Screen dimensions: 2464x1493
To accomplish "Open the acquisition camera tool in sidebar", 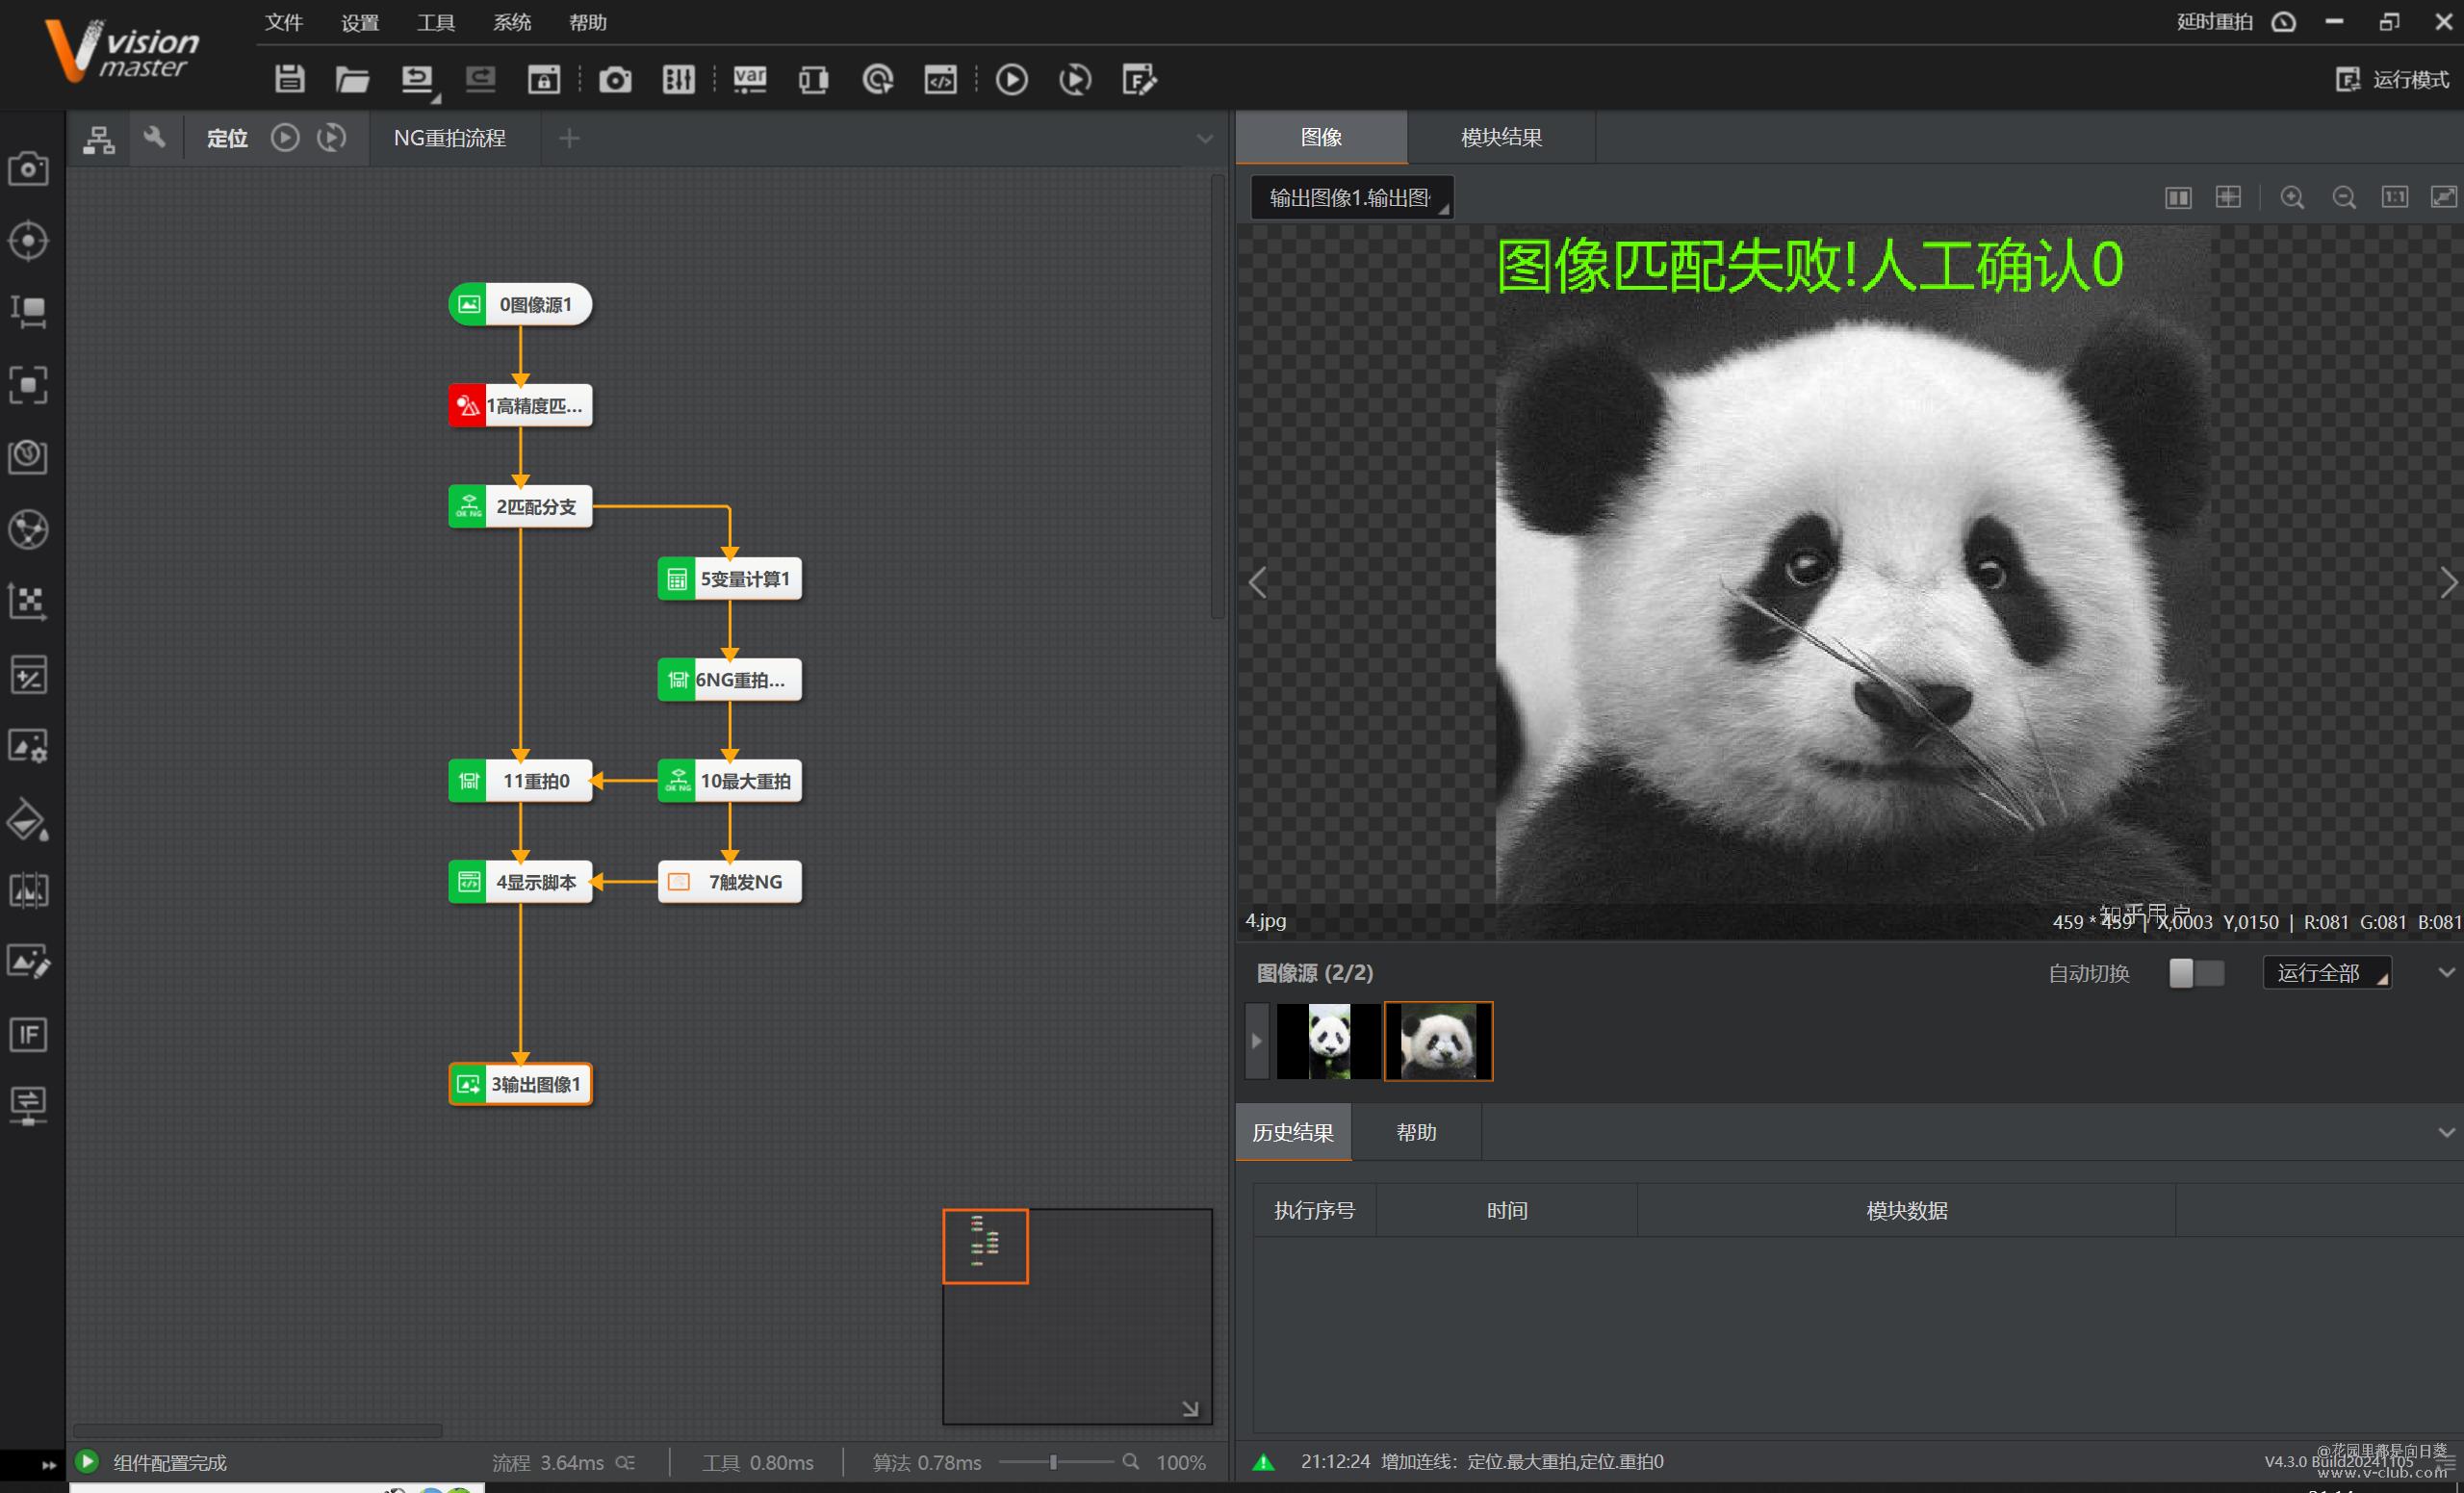I will click(x=28, y=168).
